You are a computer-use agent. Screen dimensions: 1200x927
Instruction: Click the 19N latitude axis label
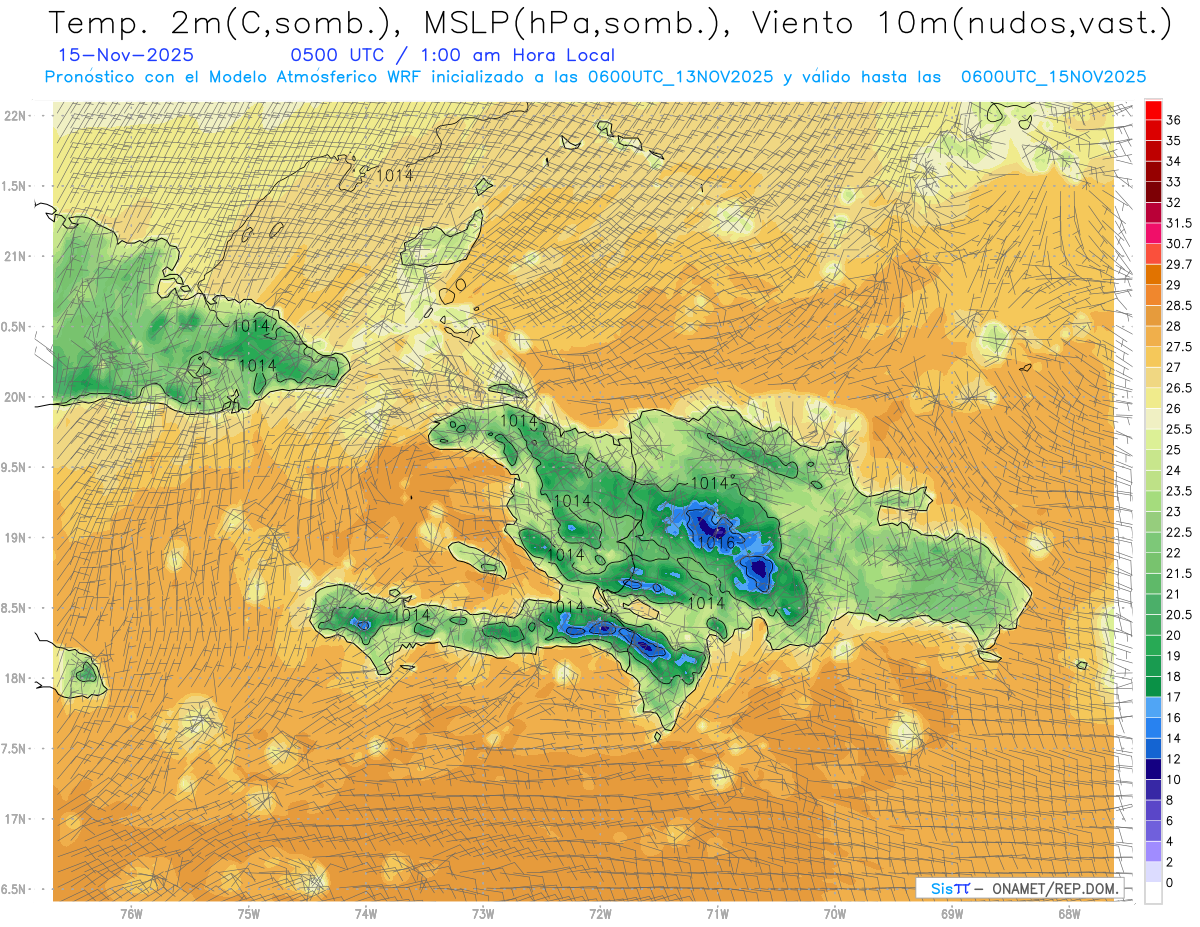pyautogui.click(x=16, y=538)
